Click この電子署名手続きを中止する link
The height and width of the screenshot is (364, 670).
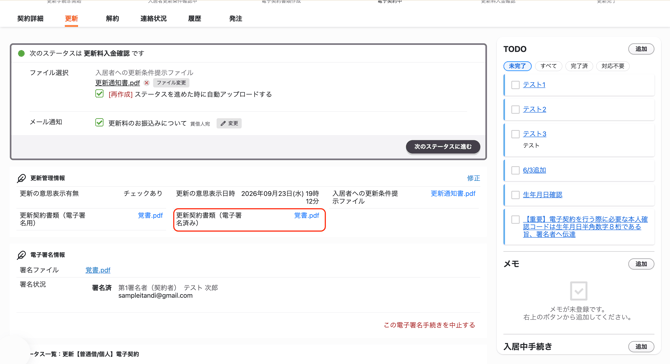429,325
